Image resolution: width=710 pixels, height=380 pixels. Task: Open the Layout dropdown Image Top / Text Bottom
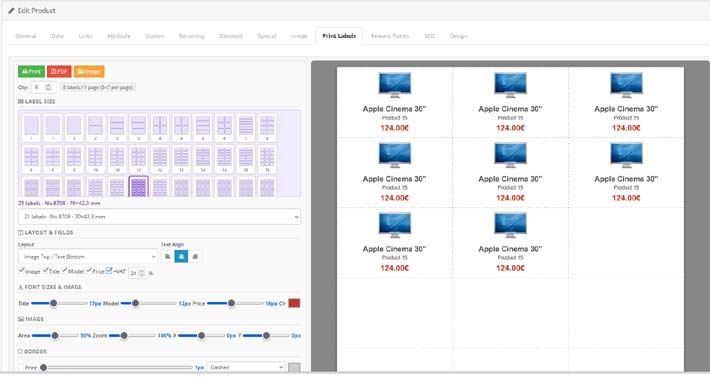(x=88, y=257)
